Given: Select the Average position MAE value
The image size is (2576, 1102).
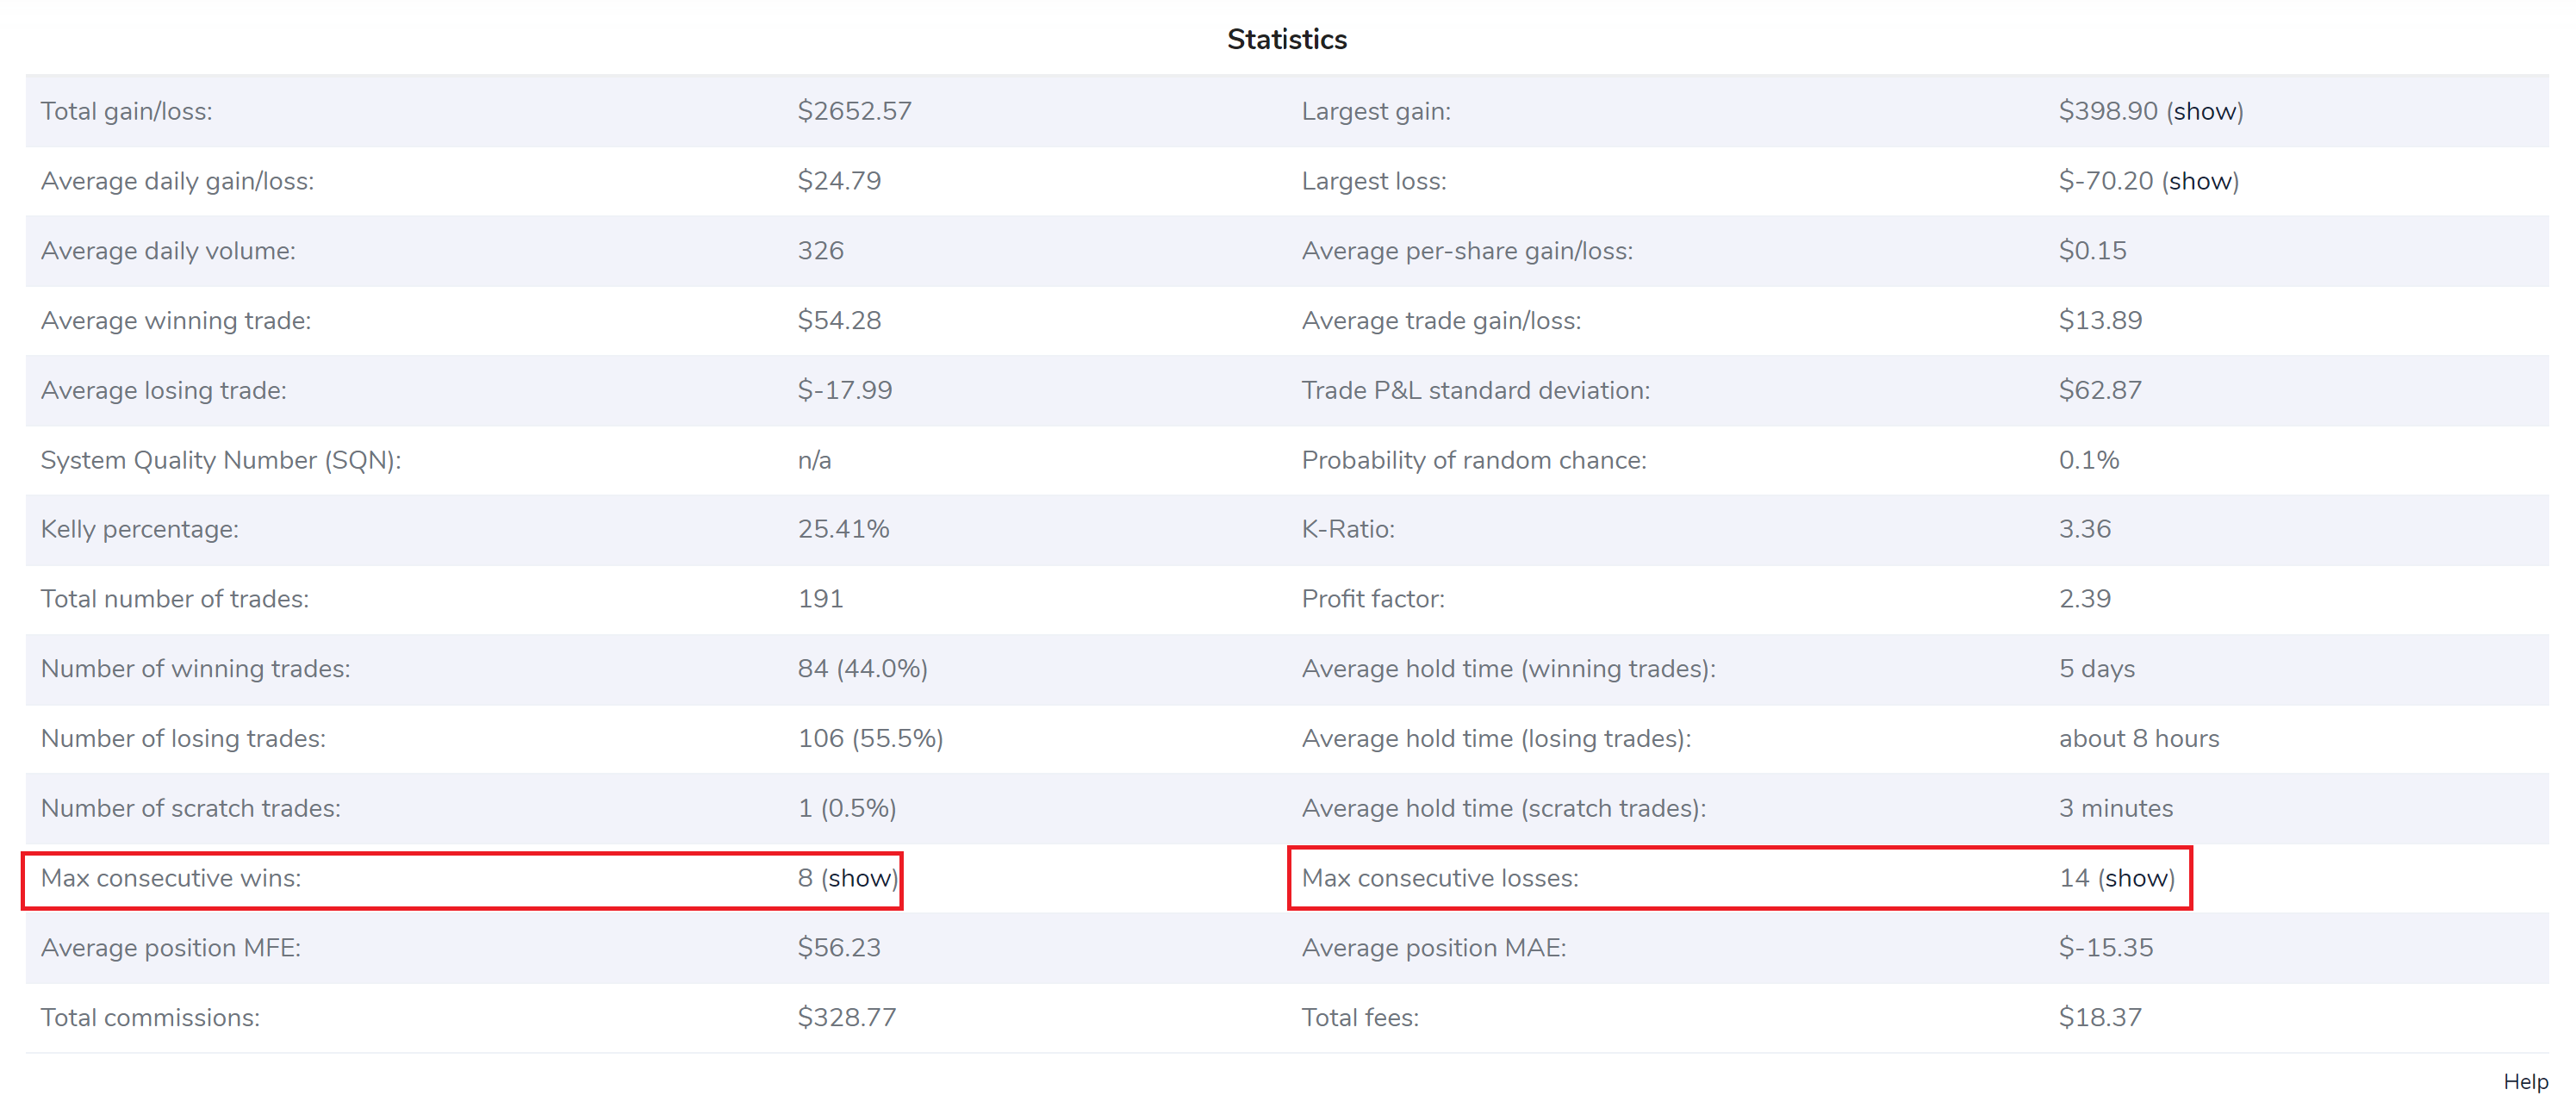Looking at the screenshot, I should [2105, 947].
